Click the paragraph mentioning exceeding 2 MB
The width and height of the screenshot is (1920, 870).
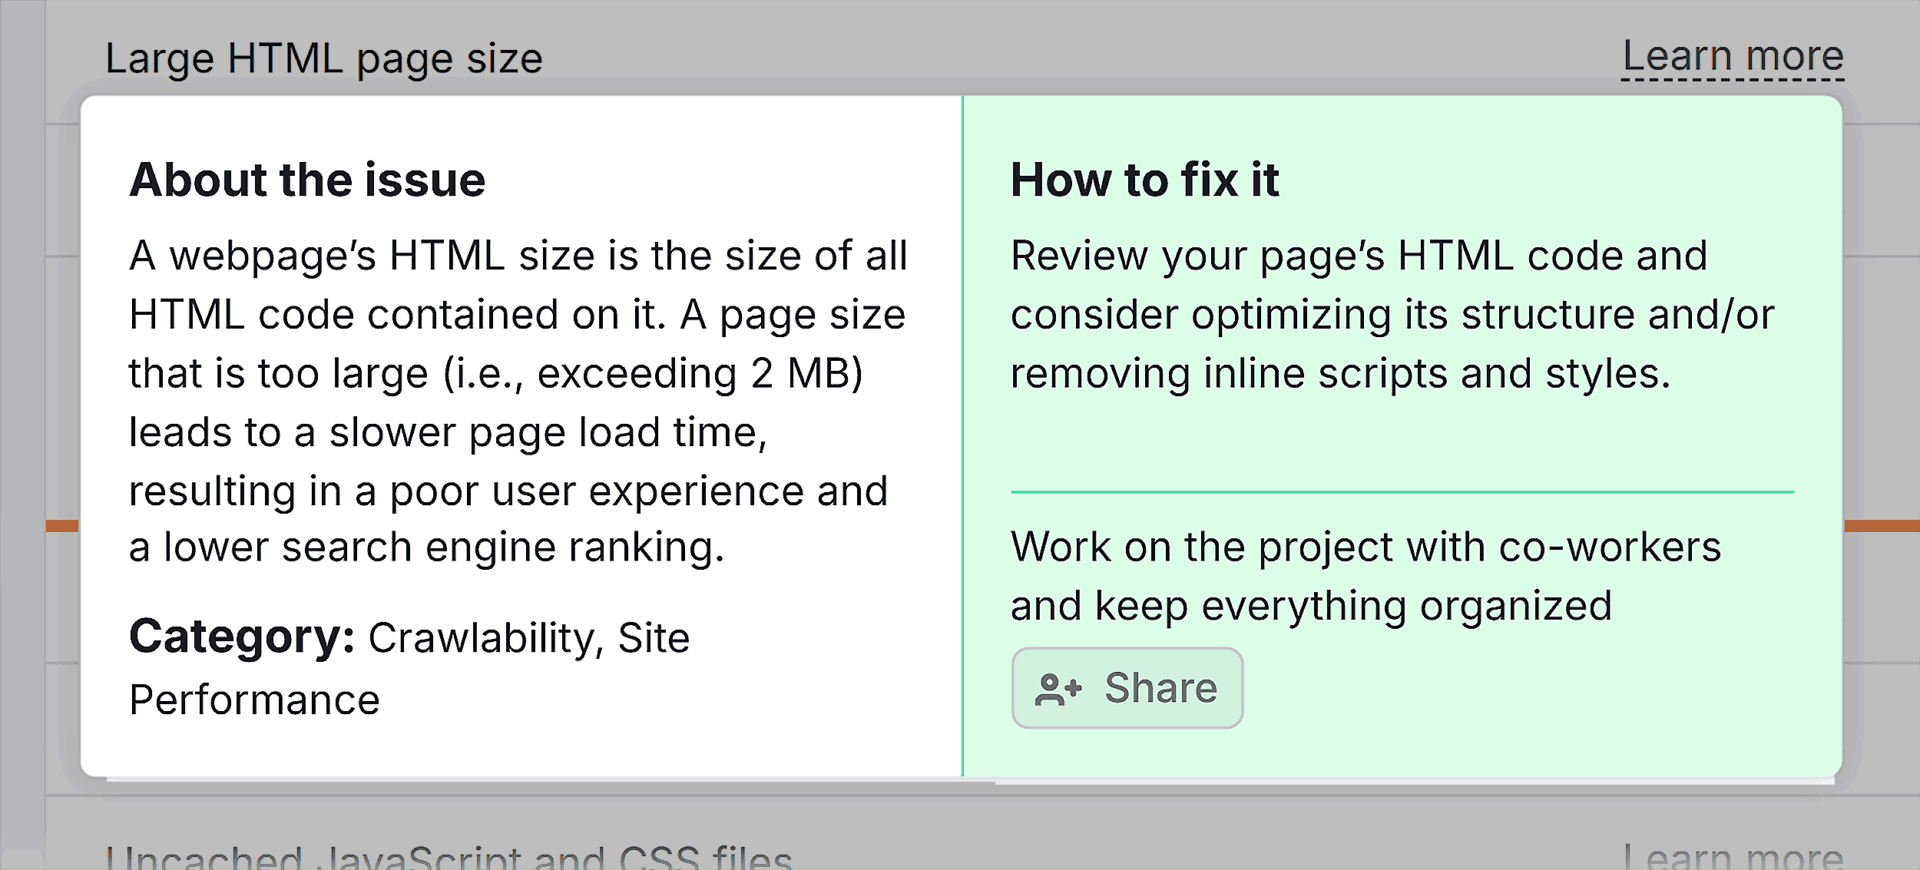pos(518,401)
